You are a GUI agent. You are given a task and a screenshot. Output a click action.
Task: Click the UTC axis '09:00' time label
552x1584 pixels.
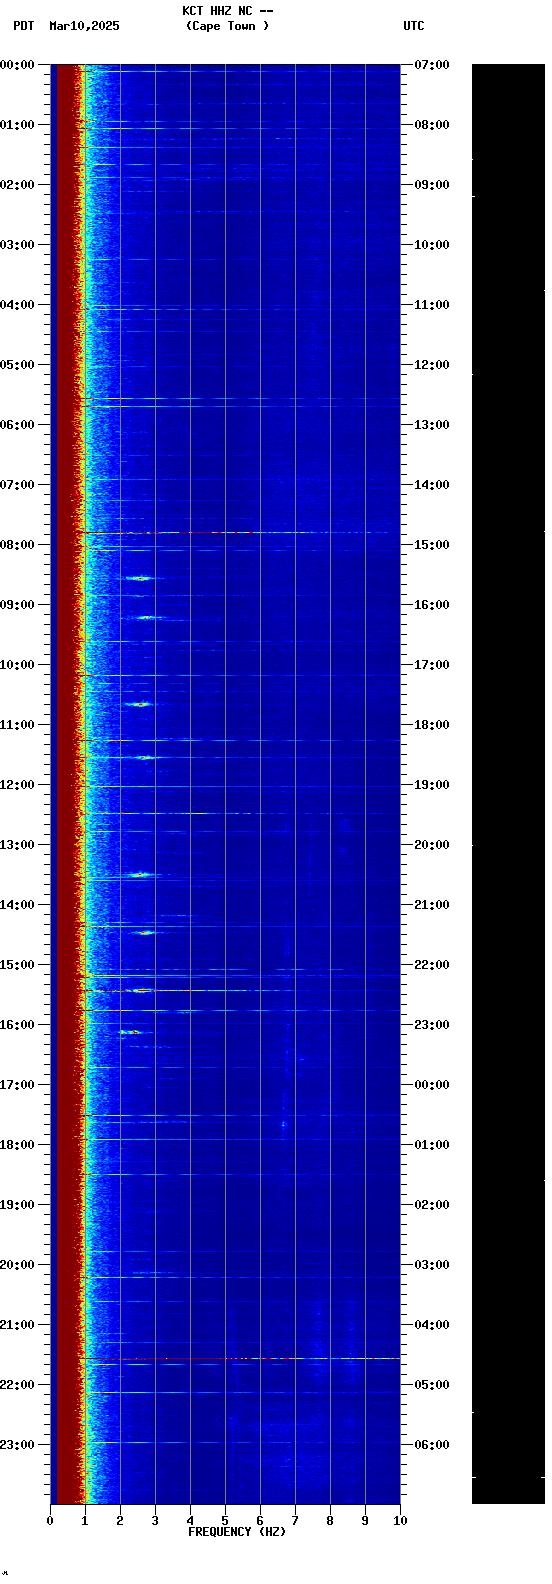click(432, 185)
